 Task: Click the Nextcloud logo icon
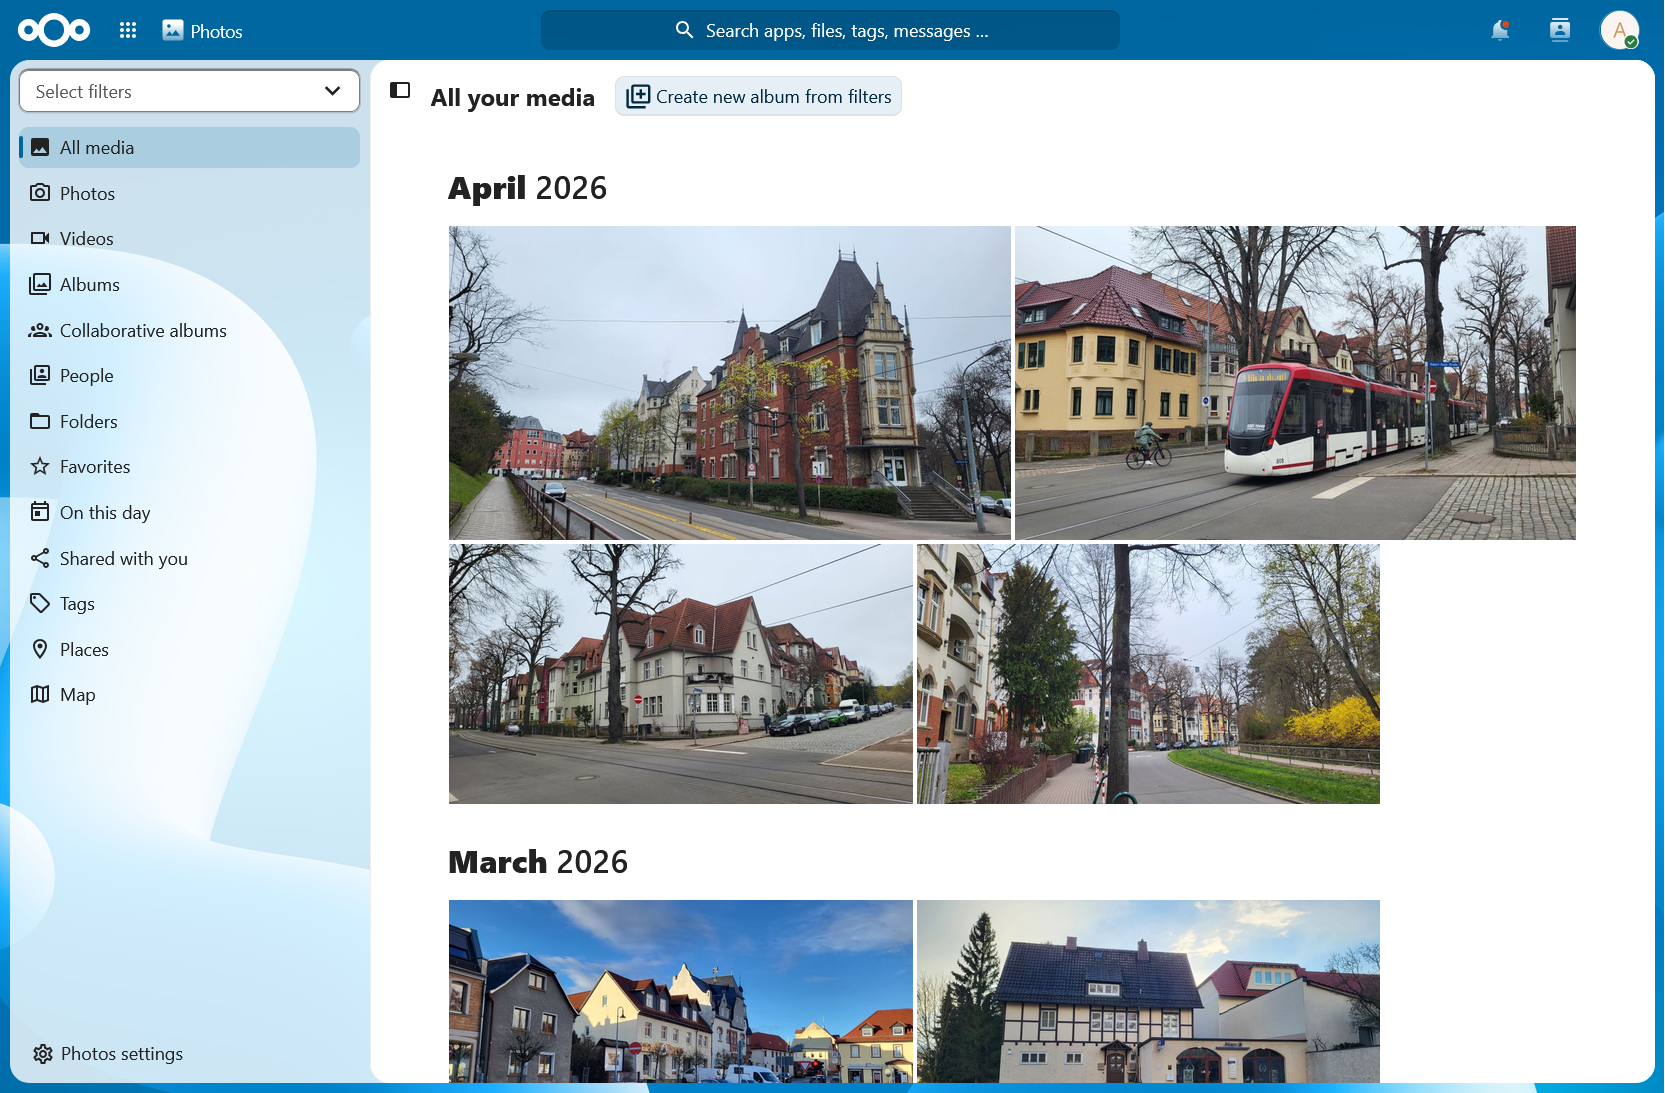point(54,30)
